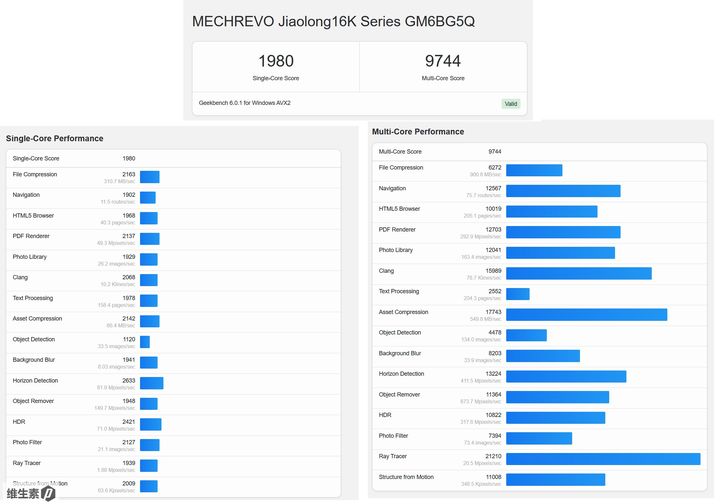Select Photo Library row in Multi-Core table
The height and width of the screenshot is (504, 720).
point(540,253)
